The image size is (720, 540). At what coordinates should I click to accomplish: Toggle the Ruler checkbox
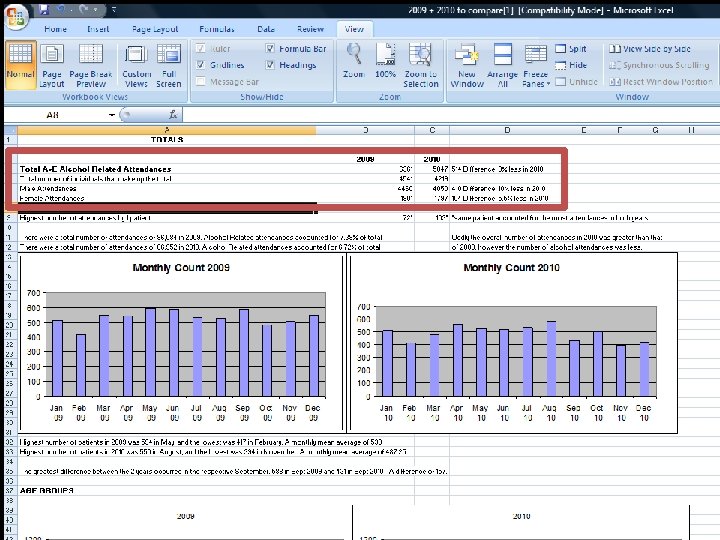click(x=213, y=49)
